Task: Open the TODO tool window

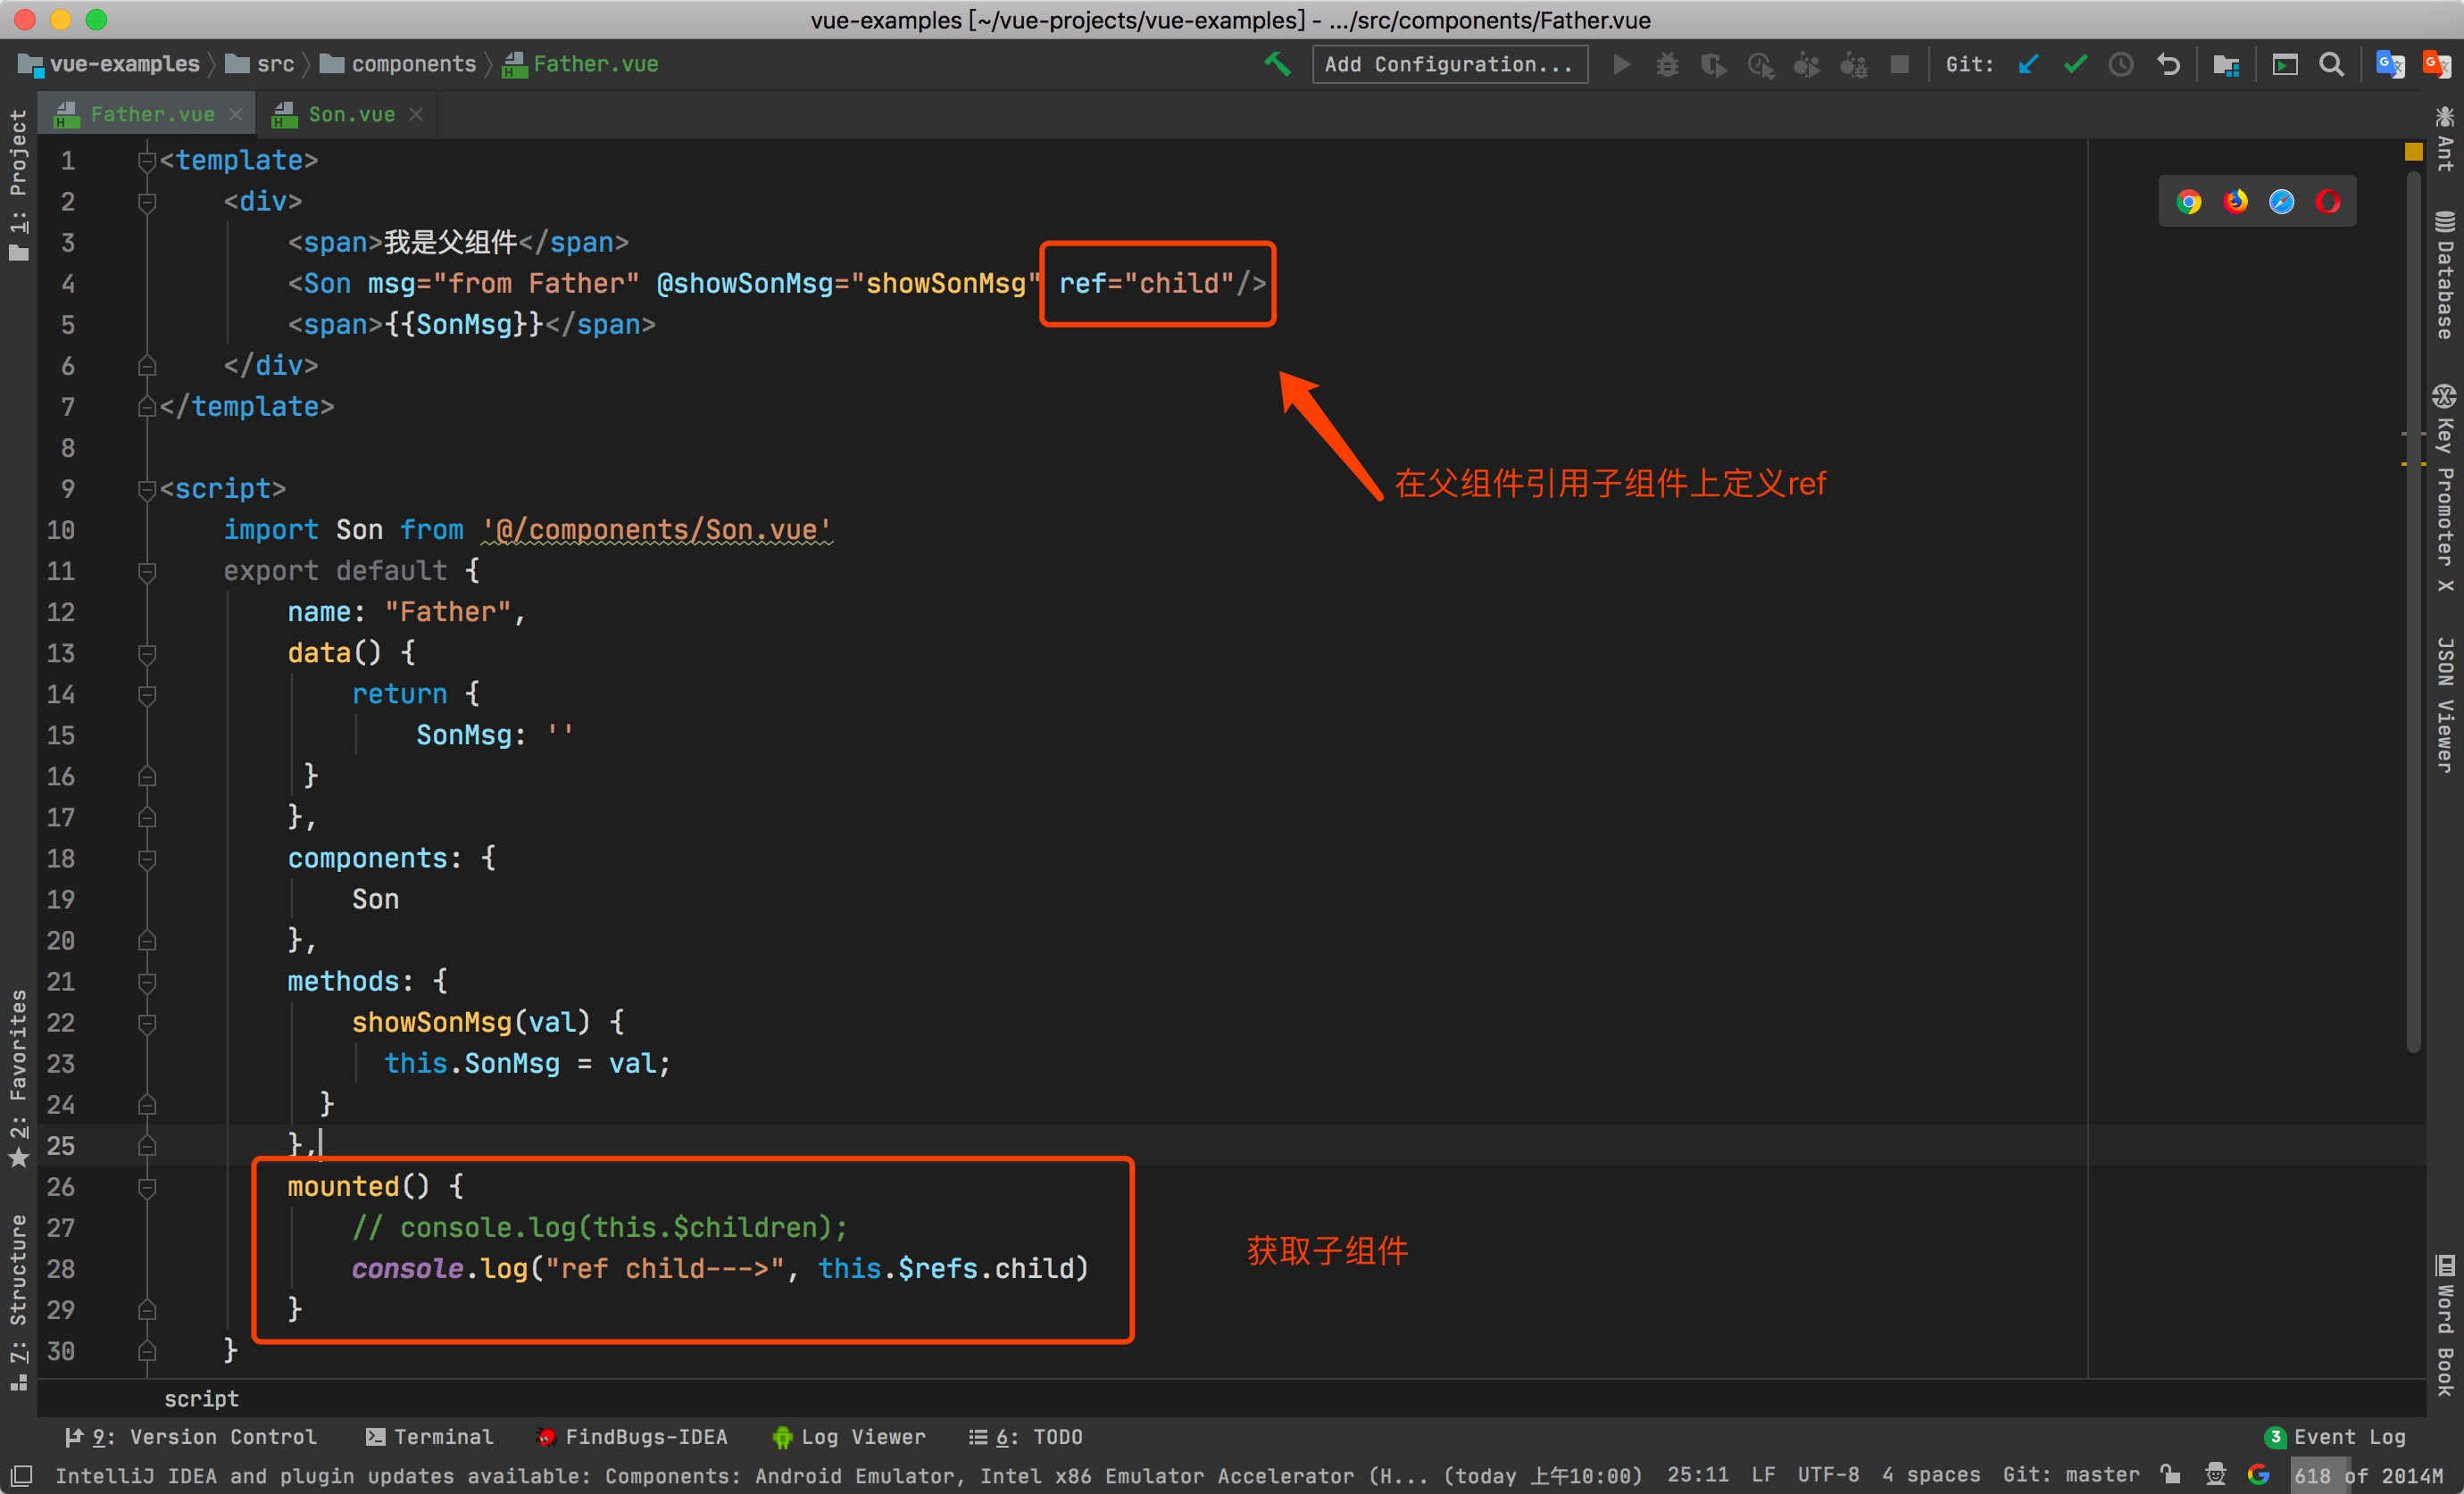Action: (x=1025, y=1436)
